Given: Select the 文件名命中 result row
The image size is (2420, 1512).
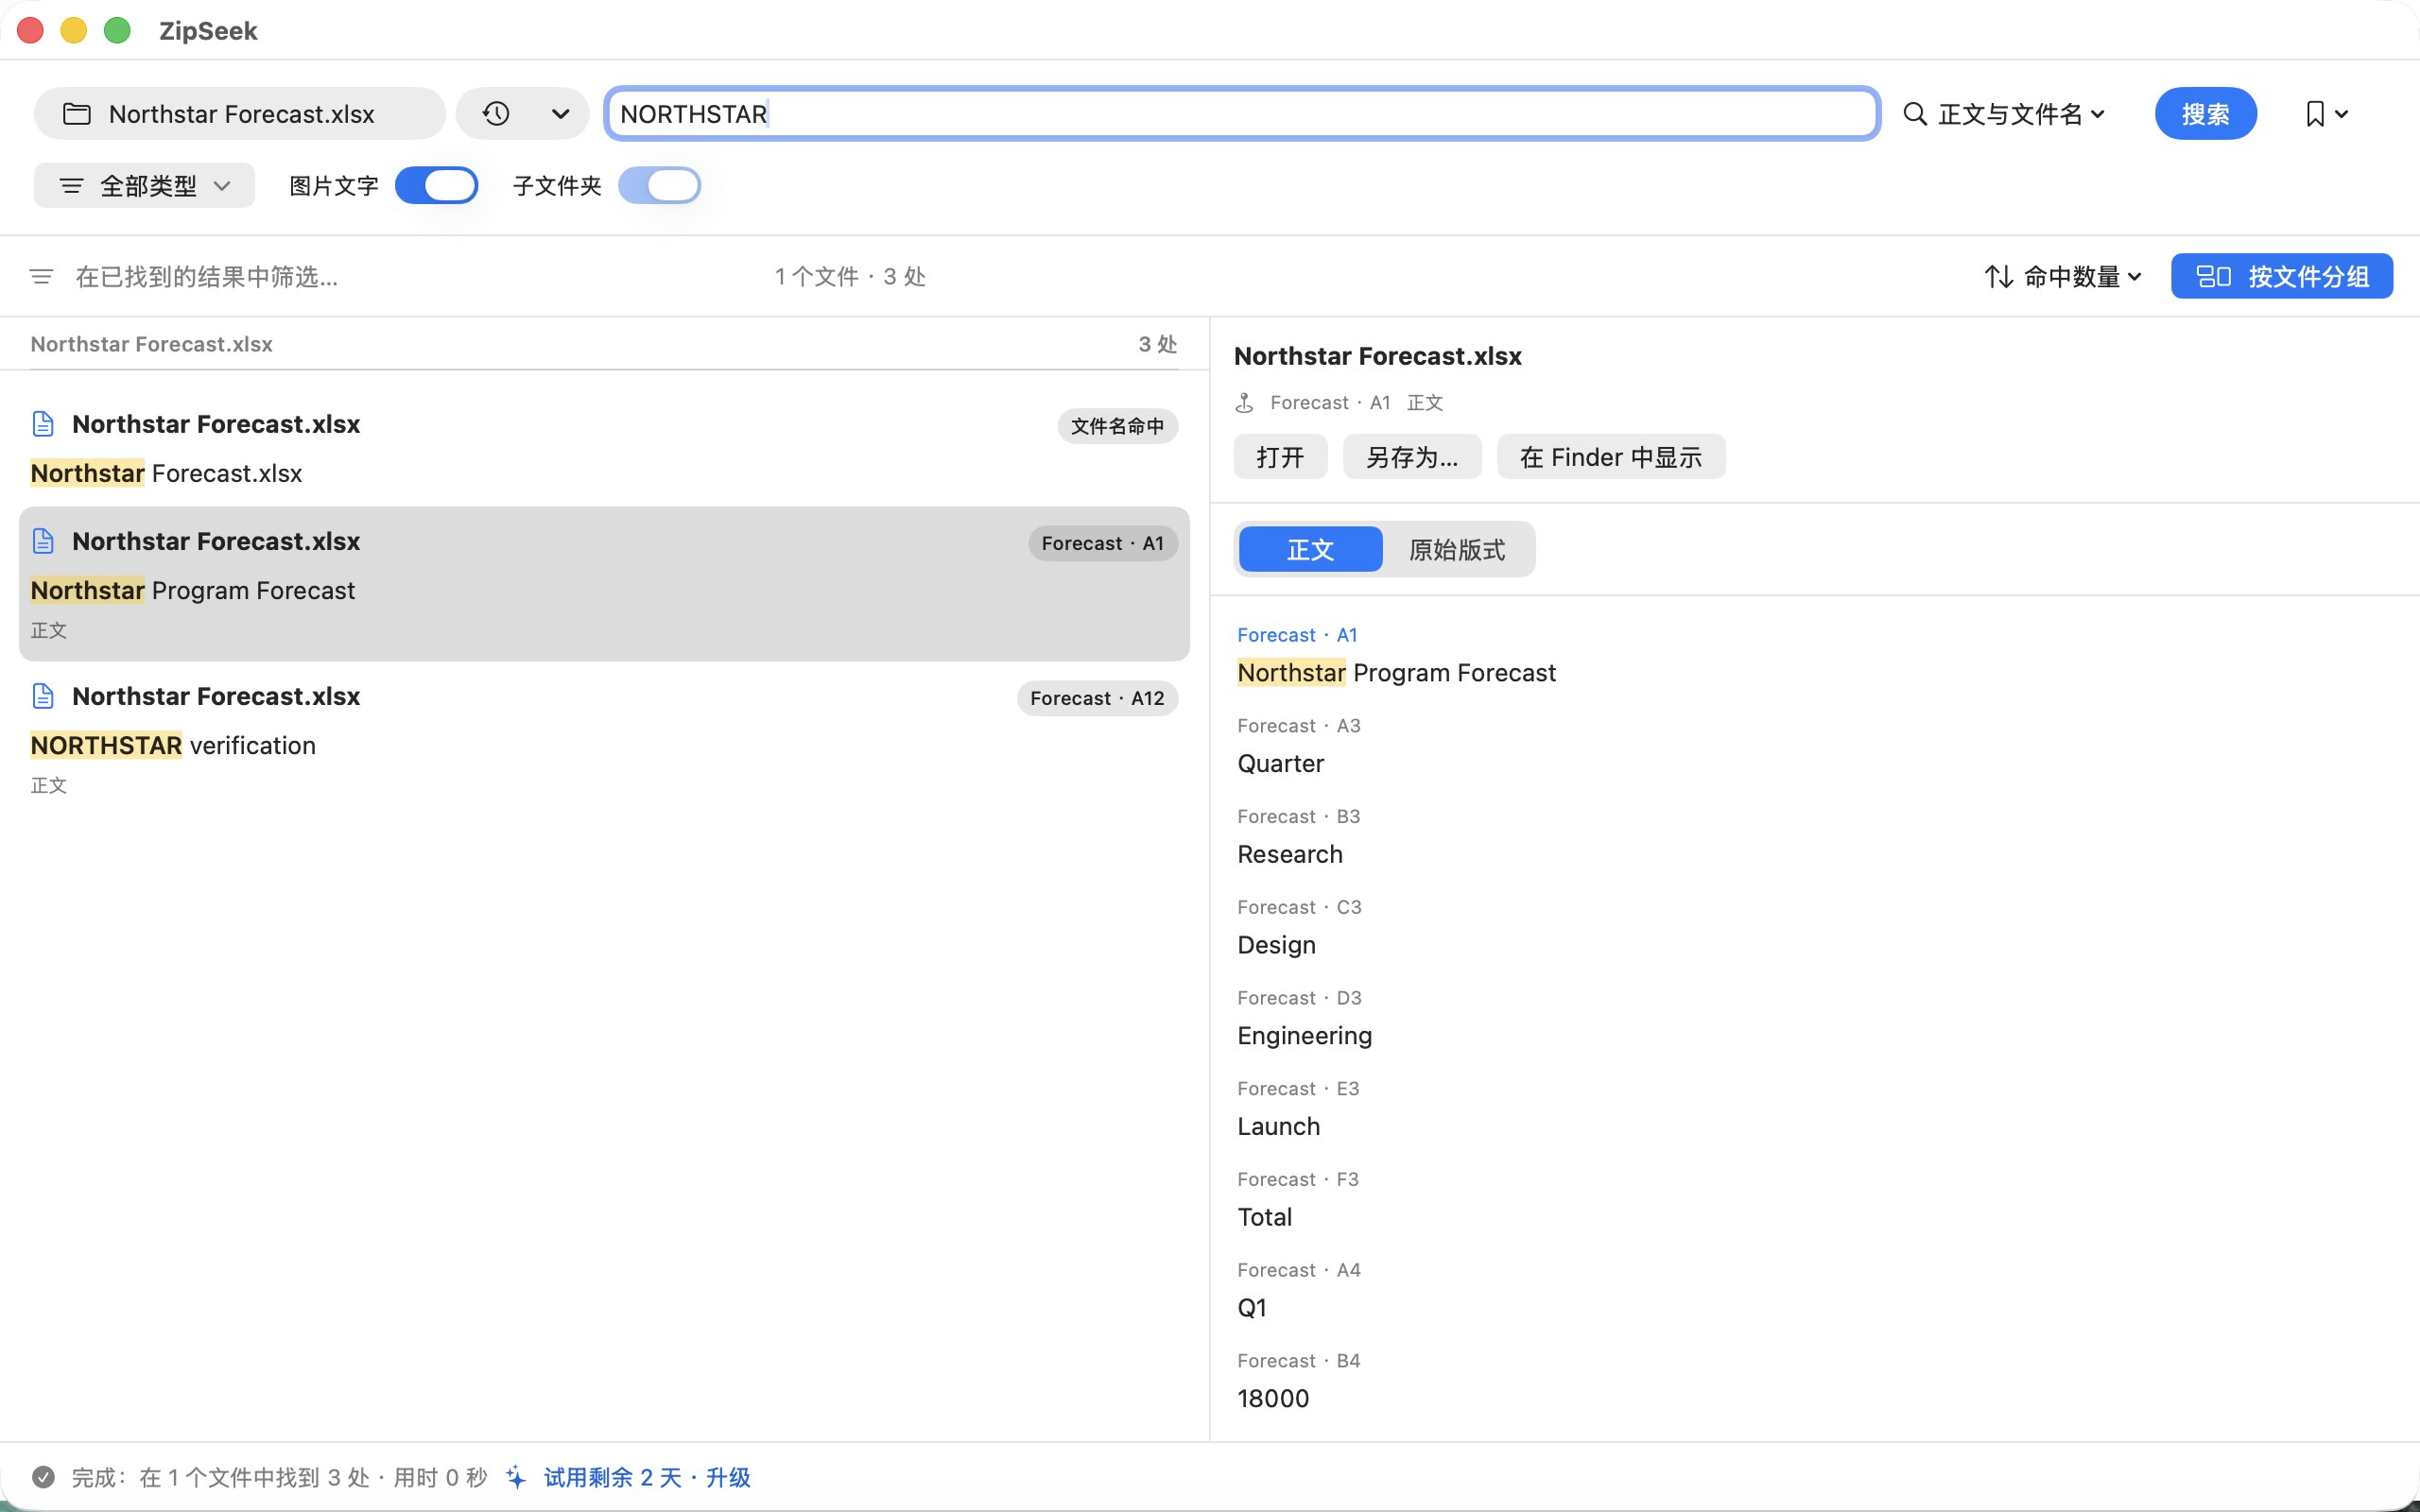Looking at the screenshot, I should [604, 448].
